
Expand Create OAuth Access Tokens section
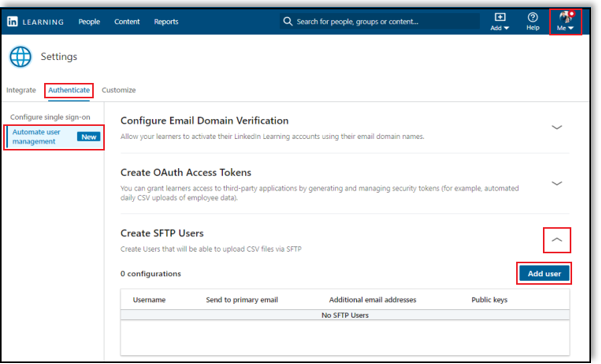tap(557, 183)
